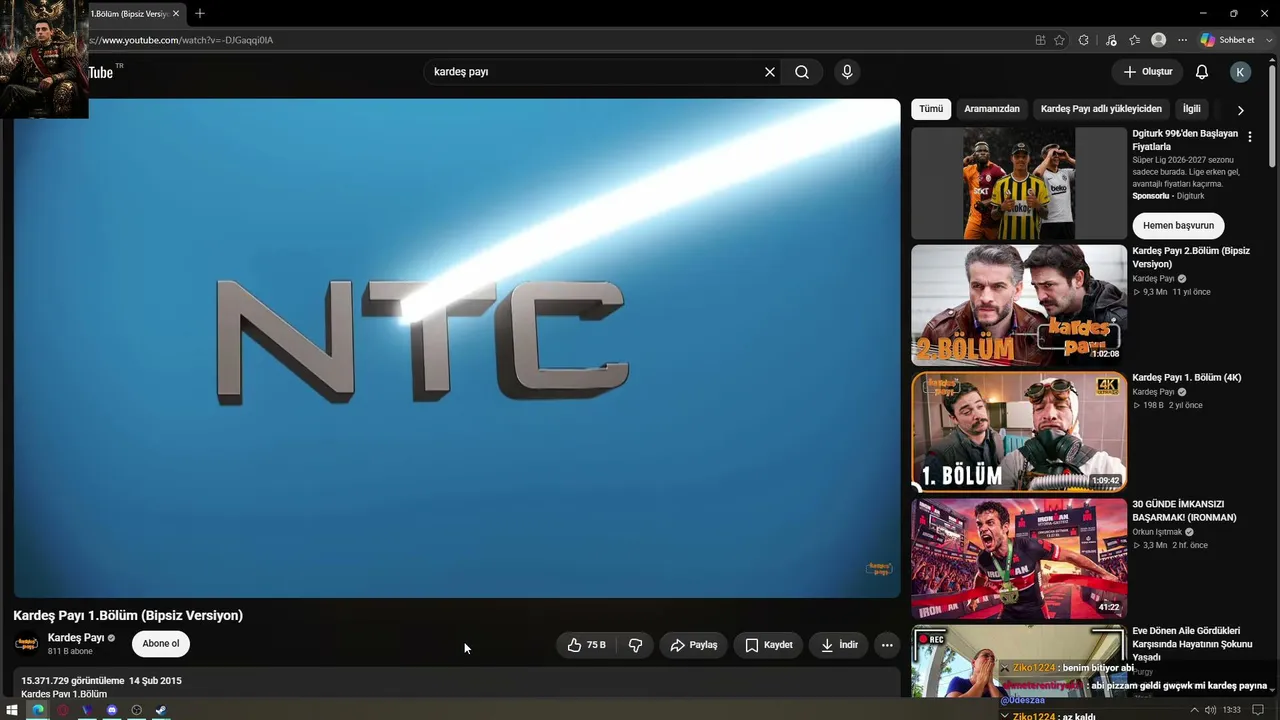This screenshot has width=1280, height=720.
Task: Switch to Microsoft Edge on the taskbar
Action: [37, 710]
